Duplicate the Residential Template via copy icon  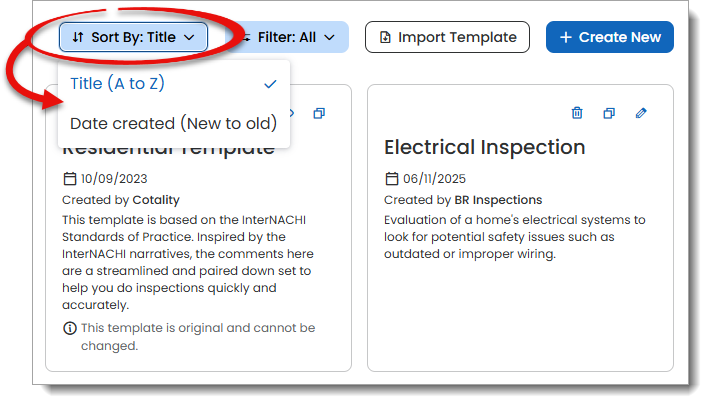click(319, 113)
